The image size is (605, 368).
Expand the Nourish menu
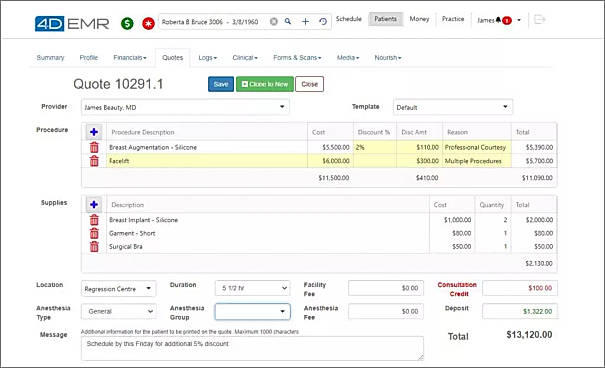[x=388, y=57]
